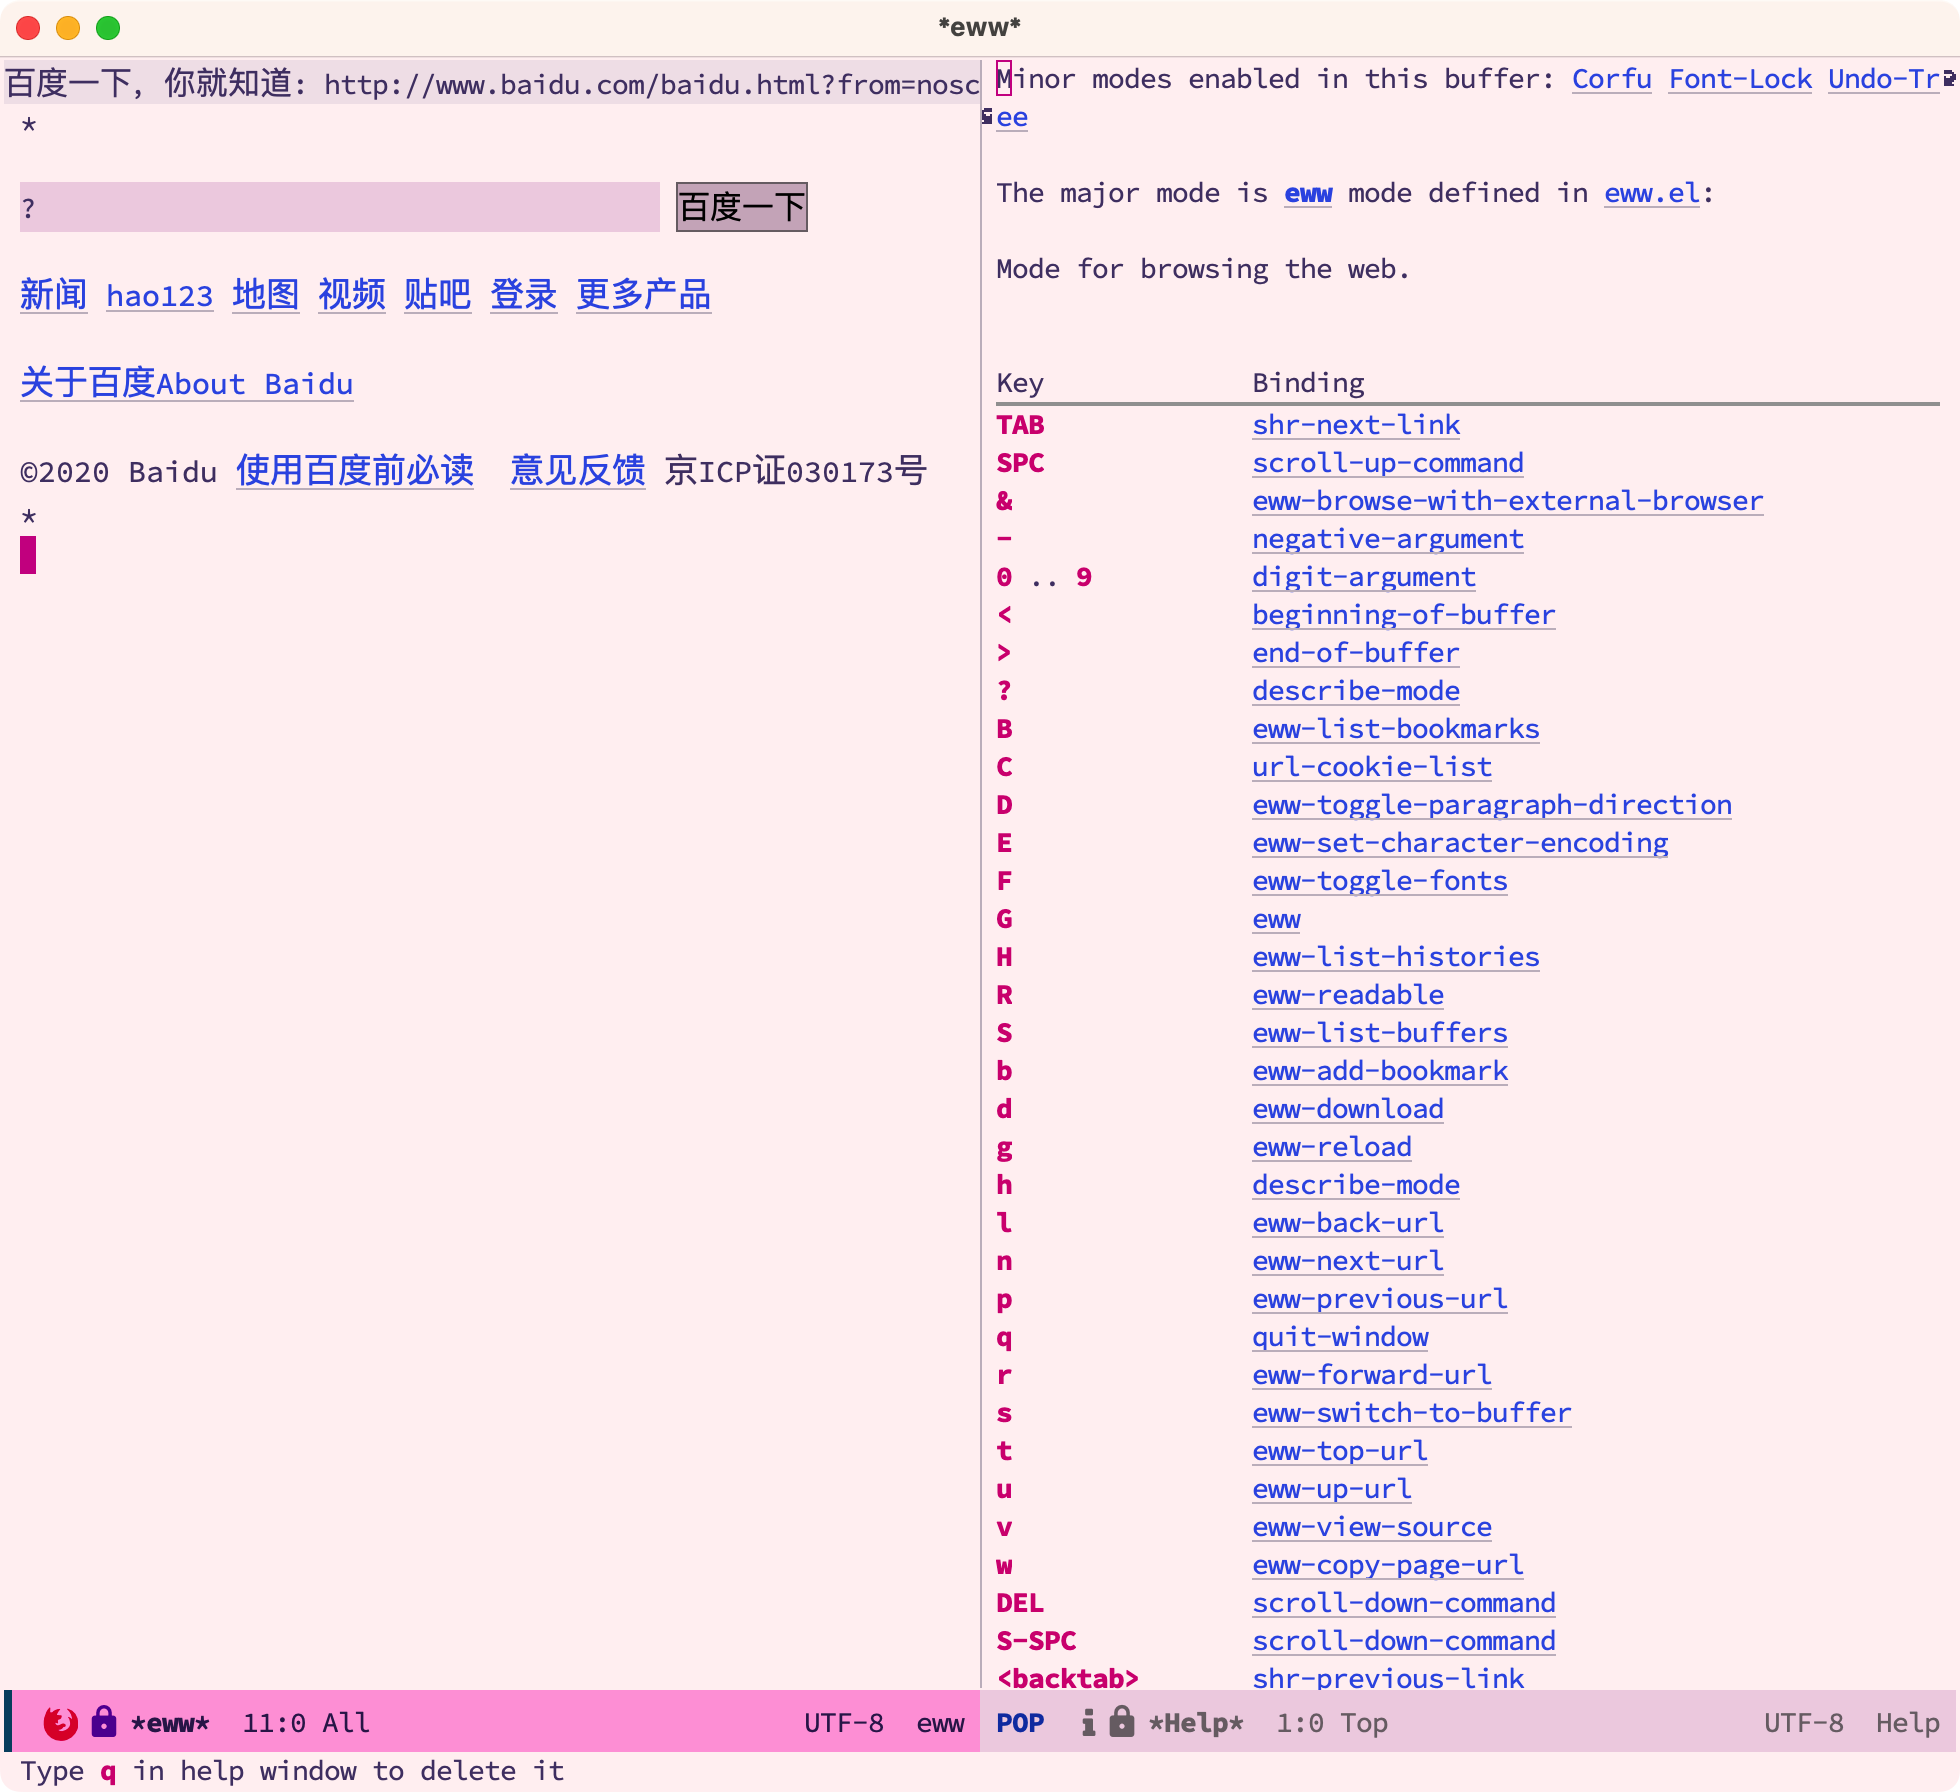
Task: Click the *Help* buffer name in mode line
Action: point(1196,1723)
